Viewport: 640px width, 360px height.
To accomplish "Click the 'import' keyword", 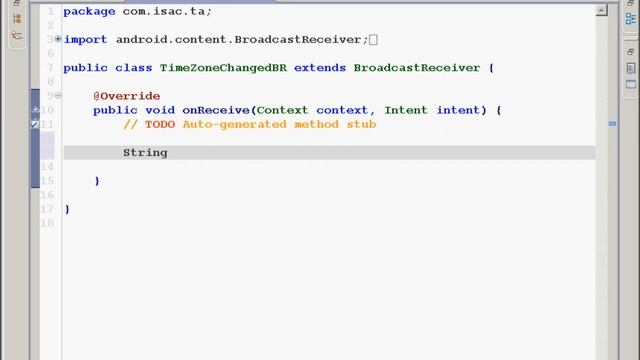I will (x=85, y=40).
